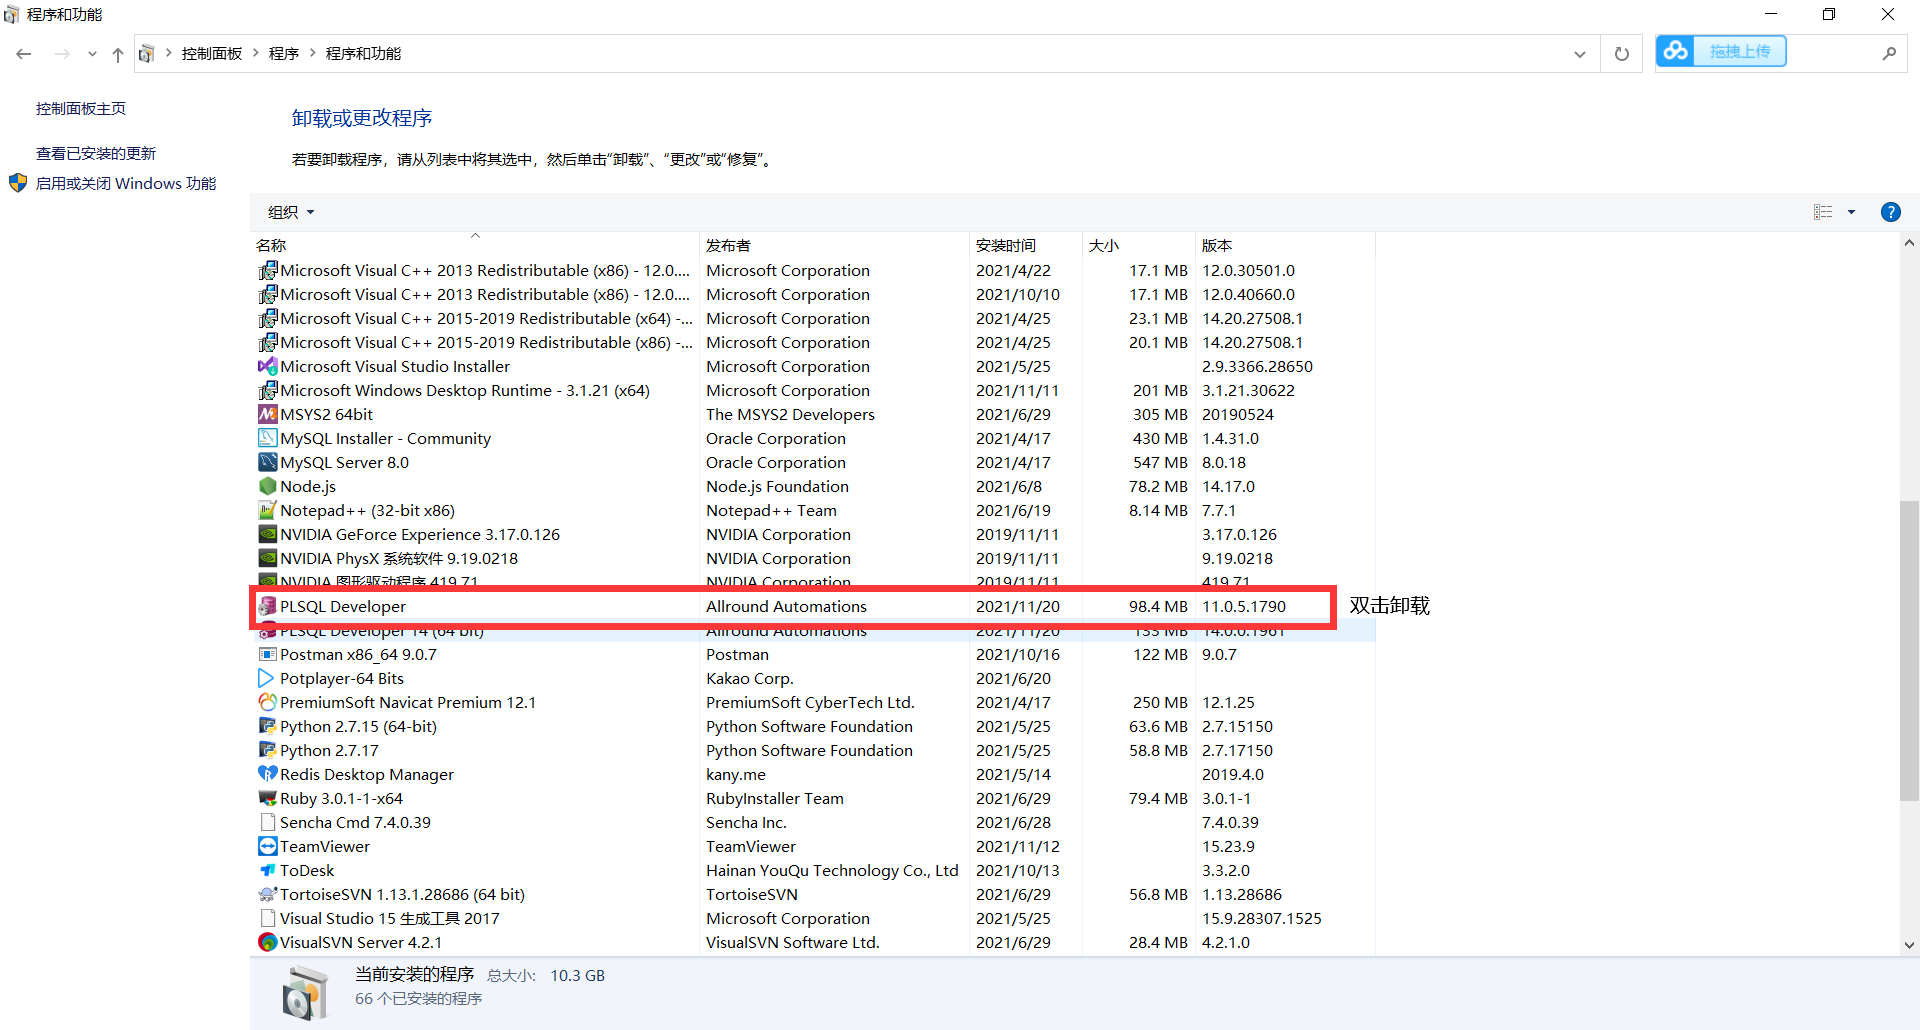The image size is (1920, 1030).
Task: Select MySQL Installer - Community icon
Action: 267,438
